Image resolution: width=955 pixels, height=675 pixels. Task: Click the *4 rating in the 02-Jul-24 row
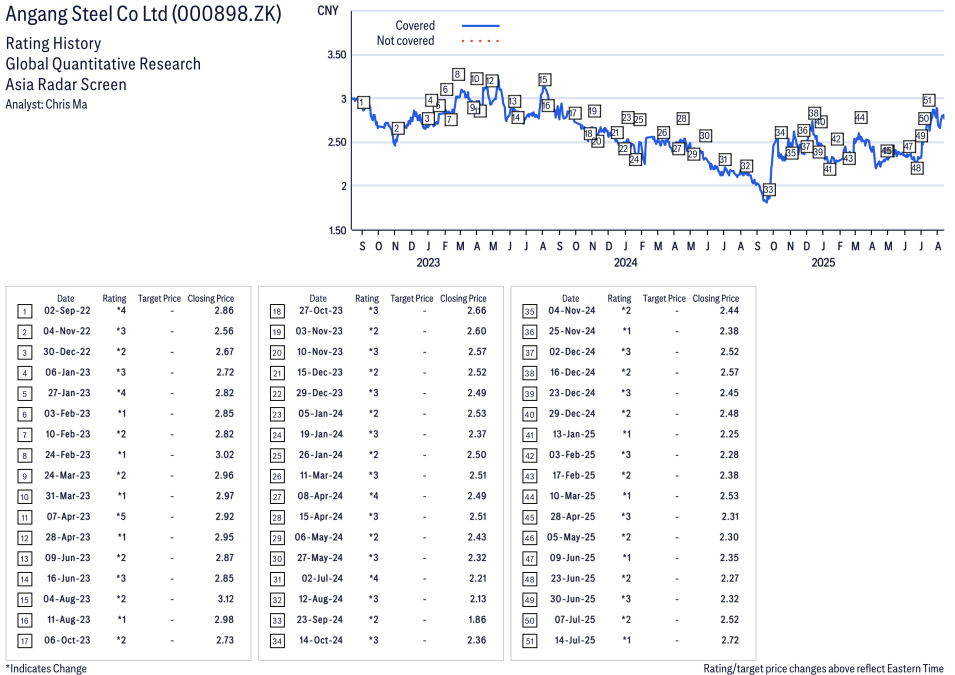click(373, 578)
